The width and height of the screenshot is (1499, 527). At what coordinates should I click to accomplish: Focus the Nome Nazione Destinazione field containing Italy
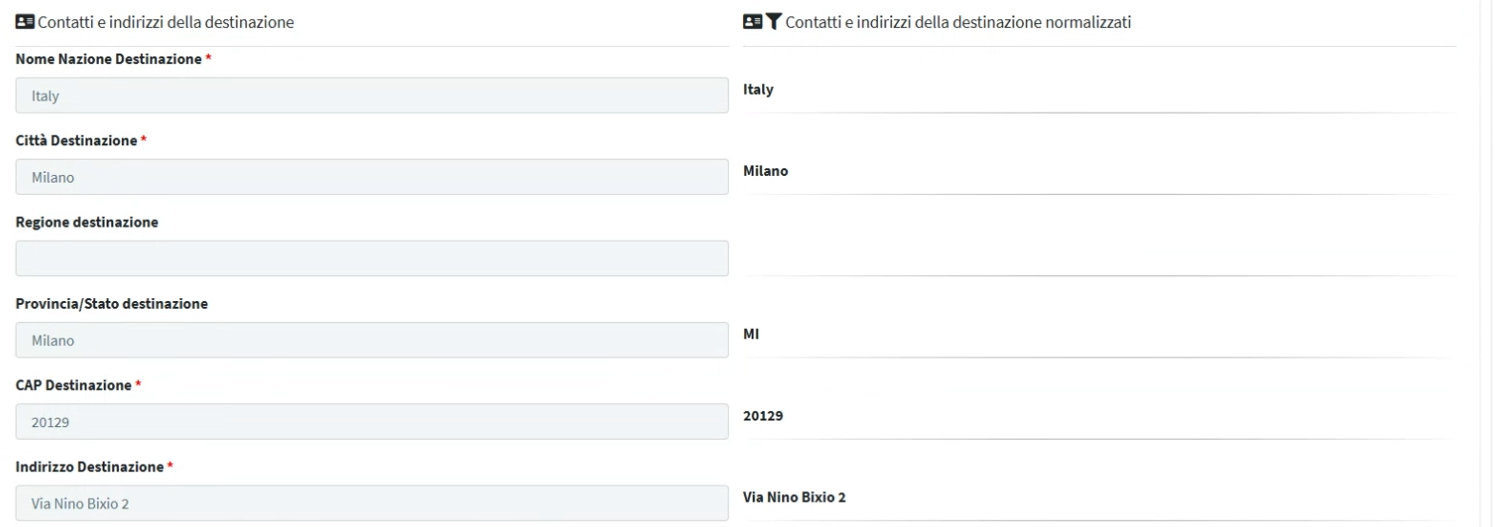(x=372, y=95)
